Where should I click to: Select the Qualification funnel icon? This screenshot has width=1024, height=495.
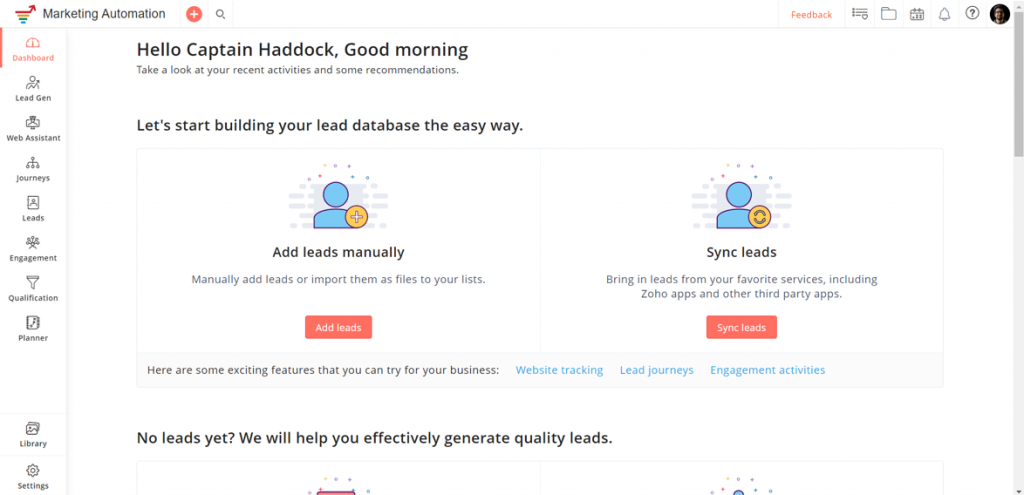(x=33, y=283)
